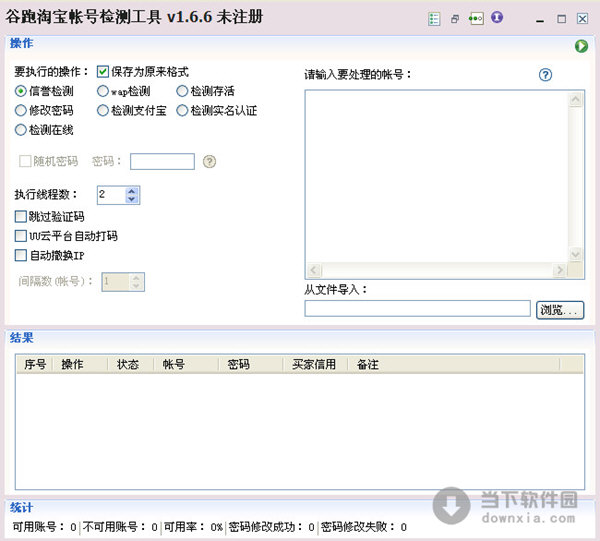Click 可用率 status text
The height and width of the screenshot is (541, 600).
[193, 527]
